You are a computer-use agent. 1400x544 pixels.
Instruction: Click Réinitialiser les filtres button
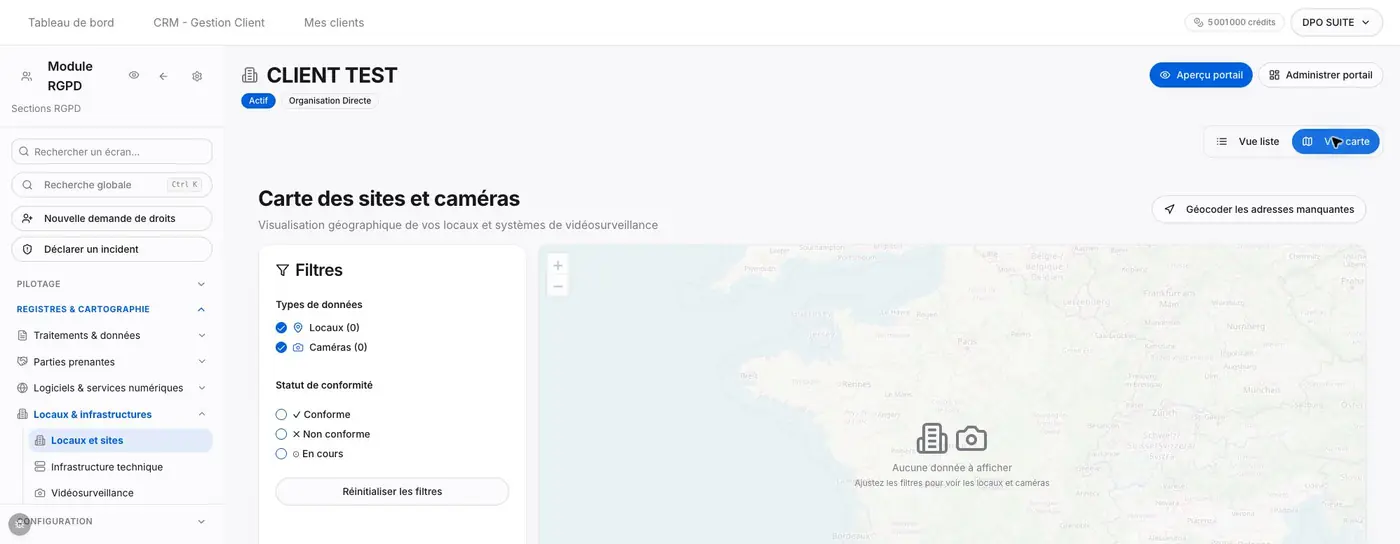pos(392,492)
